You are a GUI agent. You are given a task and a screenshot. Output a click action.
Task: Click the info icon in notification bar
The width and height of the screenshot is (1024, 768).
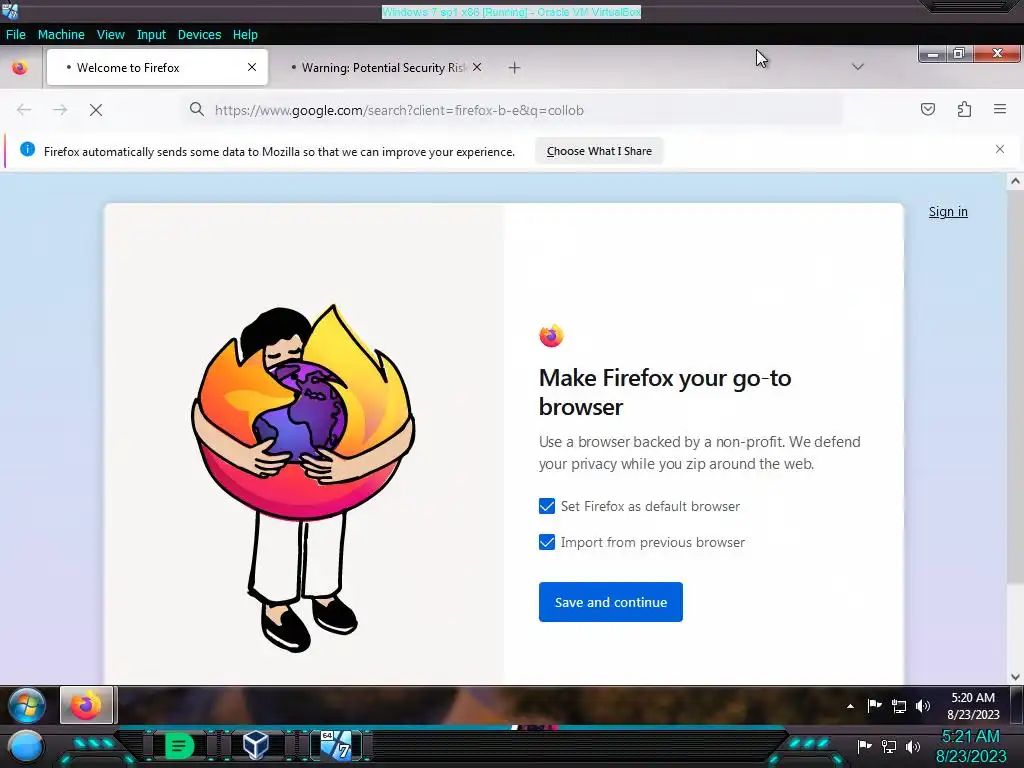[x=27, y=150]
